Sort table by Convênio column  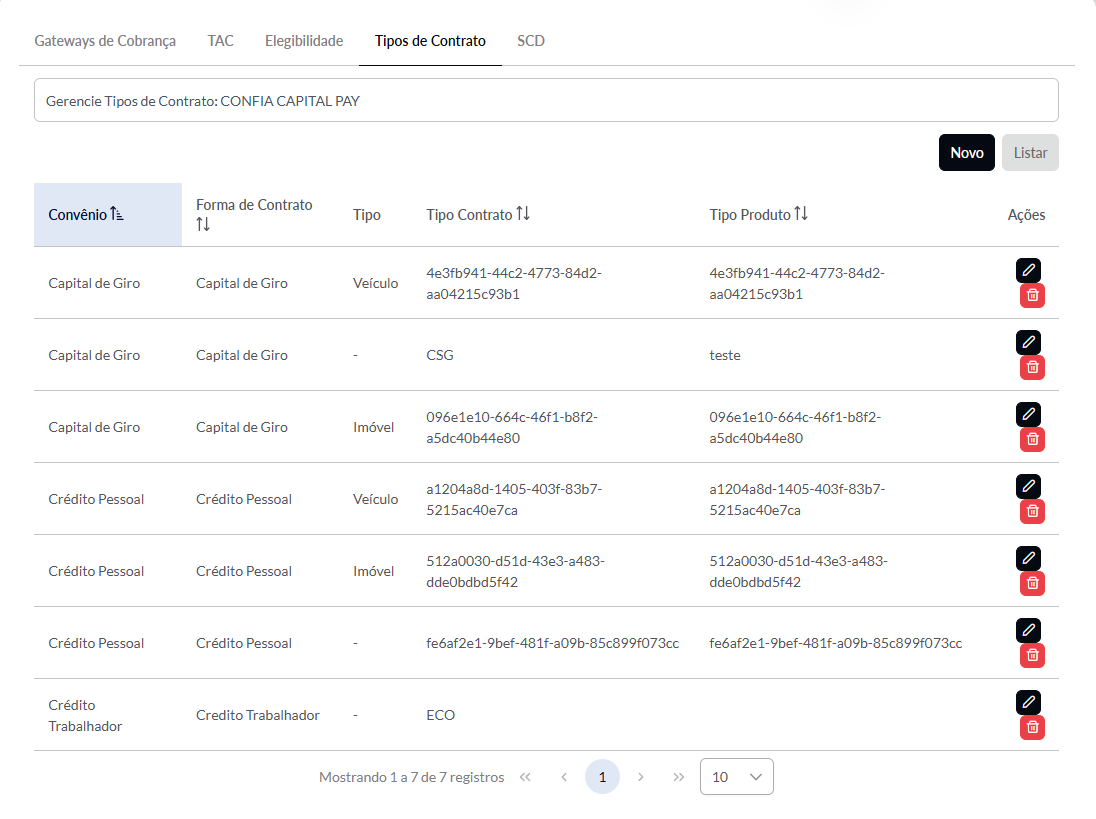[x=108, y=215]
